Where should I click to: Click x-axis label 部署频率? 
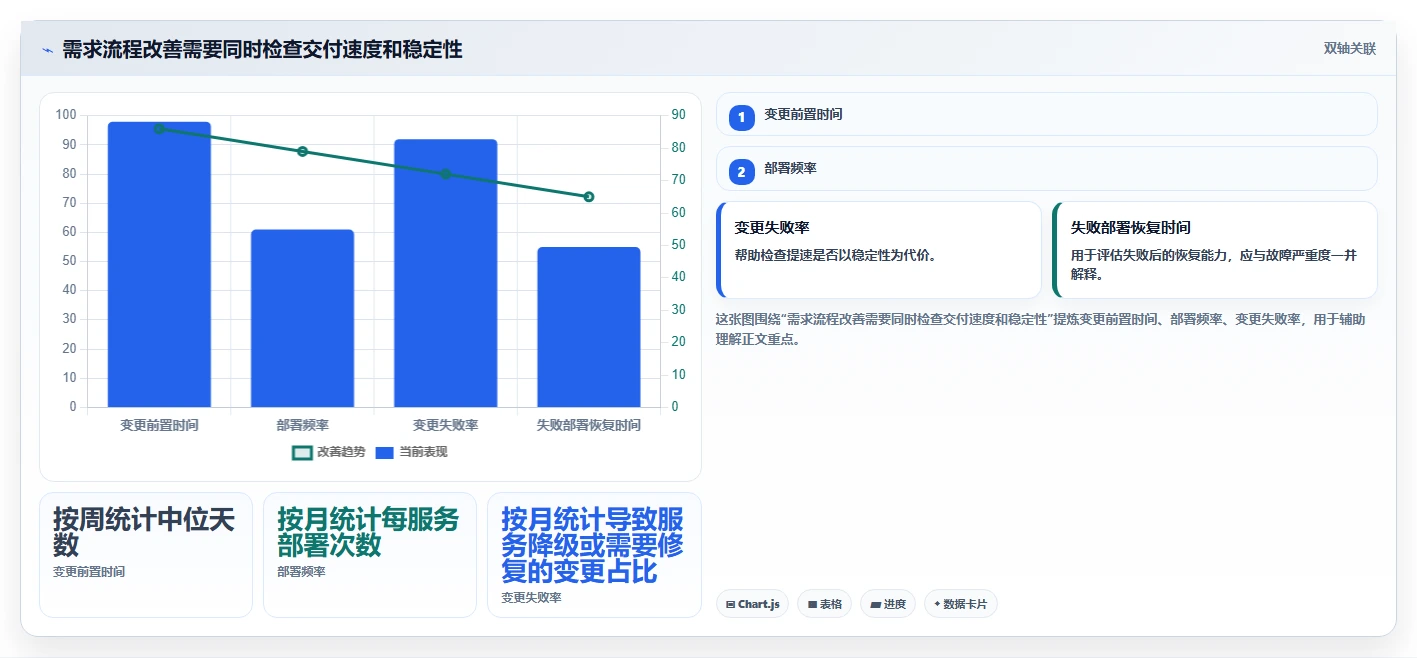(302, 425)
